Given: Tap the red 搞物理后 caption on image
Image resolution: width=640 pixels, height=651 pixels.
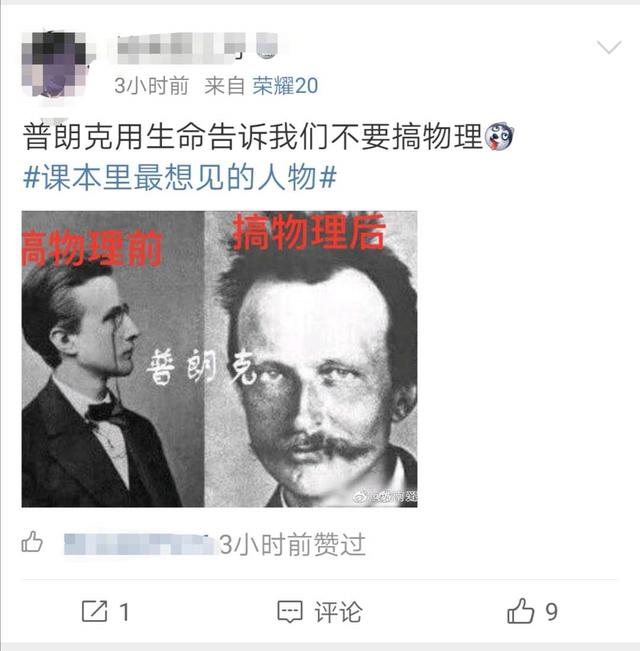Looking at the screenshot, I should (x=309, y=232).
